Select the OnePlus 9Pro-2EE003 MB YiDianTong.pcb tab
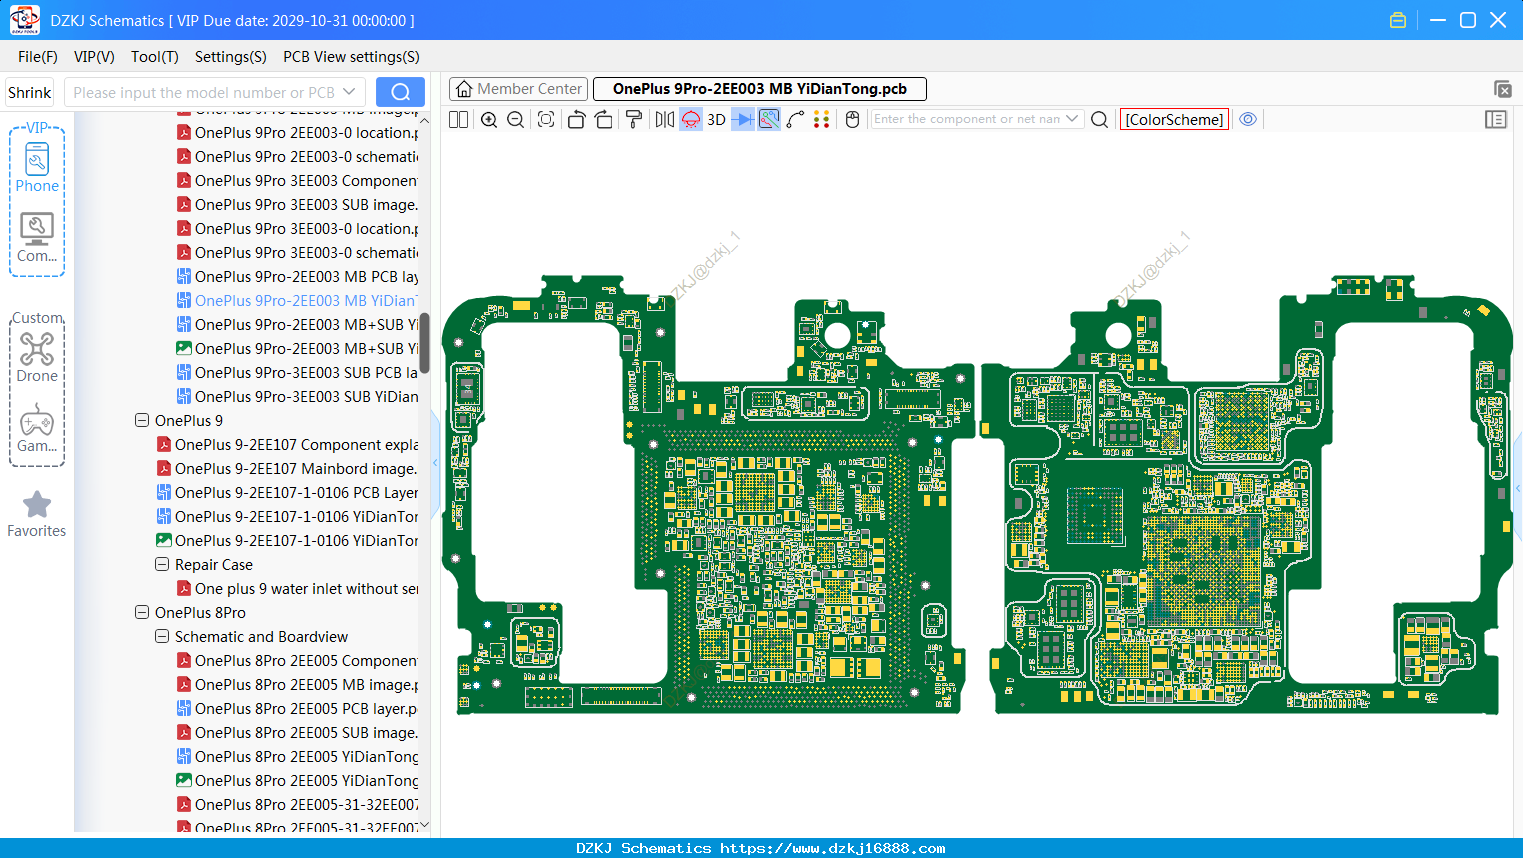The width and height of the screenshot is (1523, 858). click(760, 89)
